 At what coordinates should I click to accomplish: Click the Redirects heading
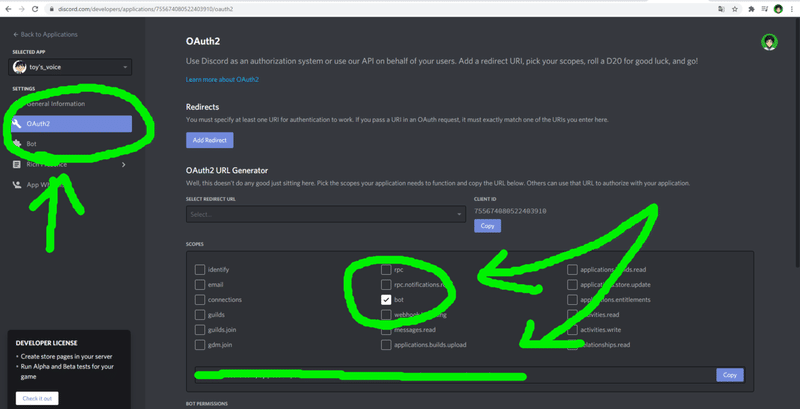pyautogui.click(x=203, y=107)
